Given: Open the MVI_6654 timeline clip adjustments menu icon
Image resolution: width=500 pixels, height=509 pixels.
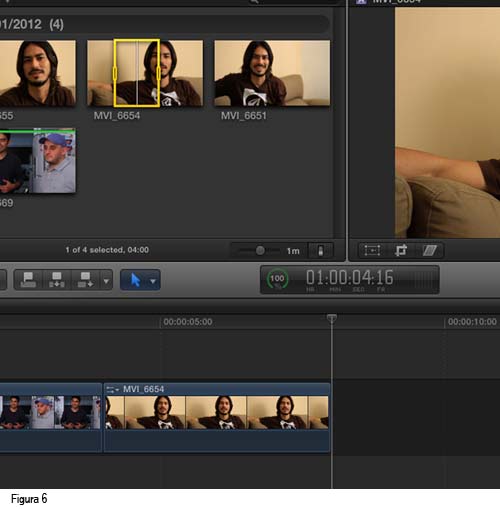Looking at the screenshot, I should (x=112, y=389).
